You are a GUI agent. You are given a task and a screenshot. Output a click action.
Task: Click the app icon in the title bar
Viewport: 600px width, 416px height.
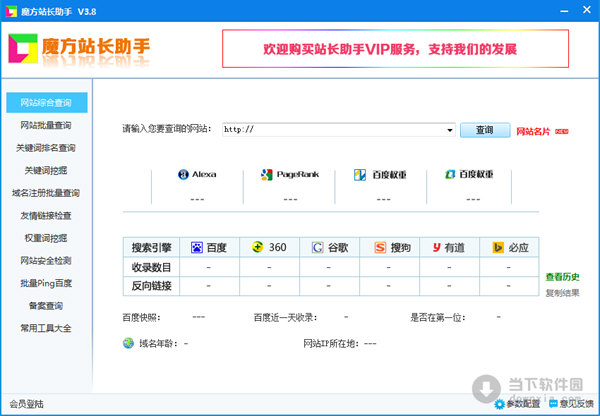11,11
